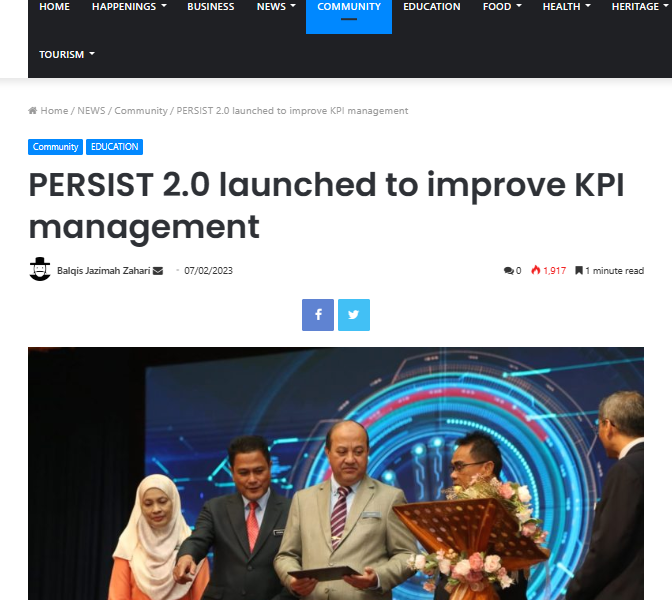Viewport: 672px width, 600px height.
Task: Expand the TOURISM dropdown menu
Action: click(67, 54)
